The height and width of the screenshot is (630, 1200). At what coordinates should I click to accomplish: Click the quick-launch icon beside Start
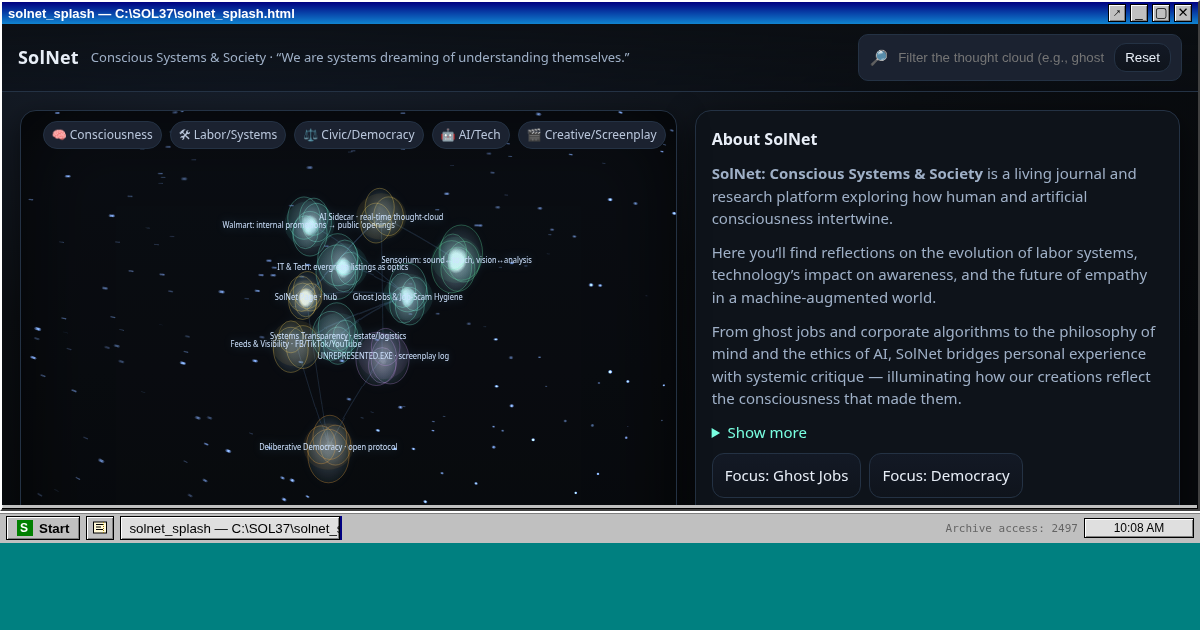(100, 528)
